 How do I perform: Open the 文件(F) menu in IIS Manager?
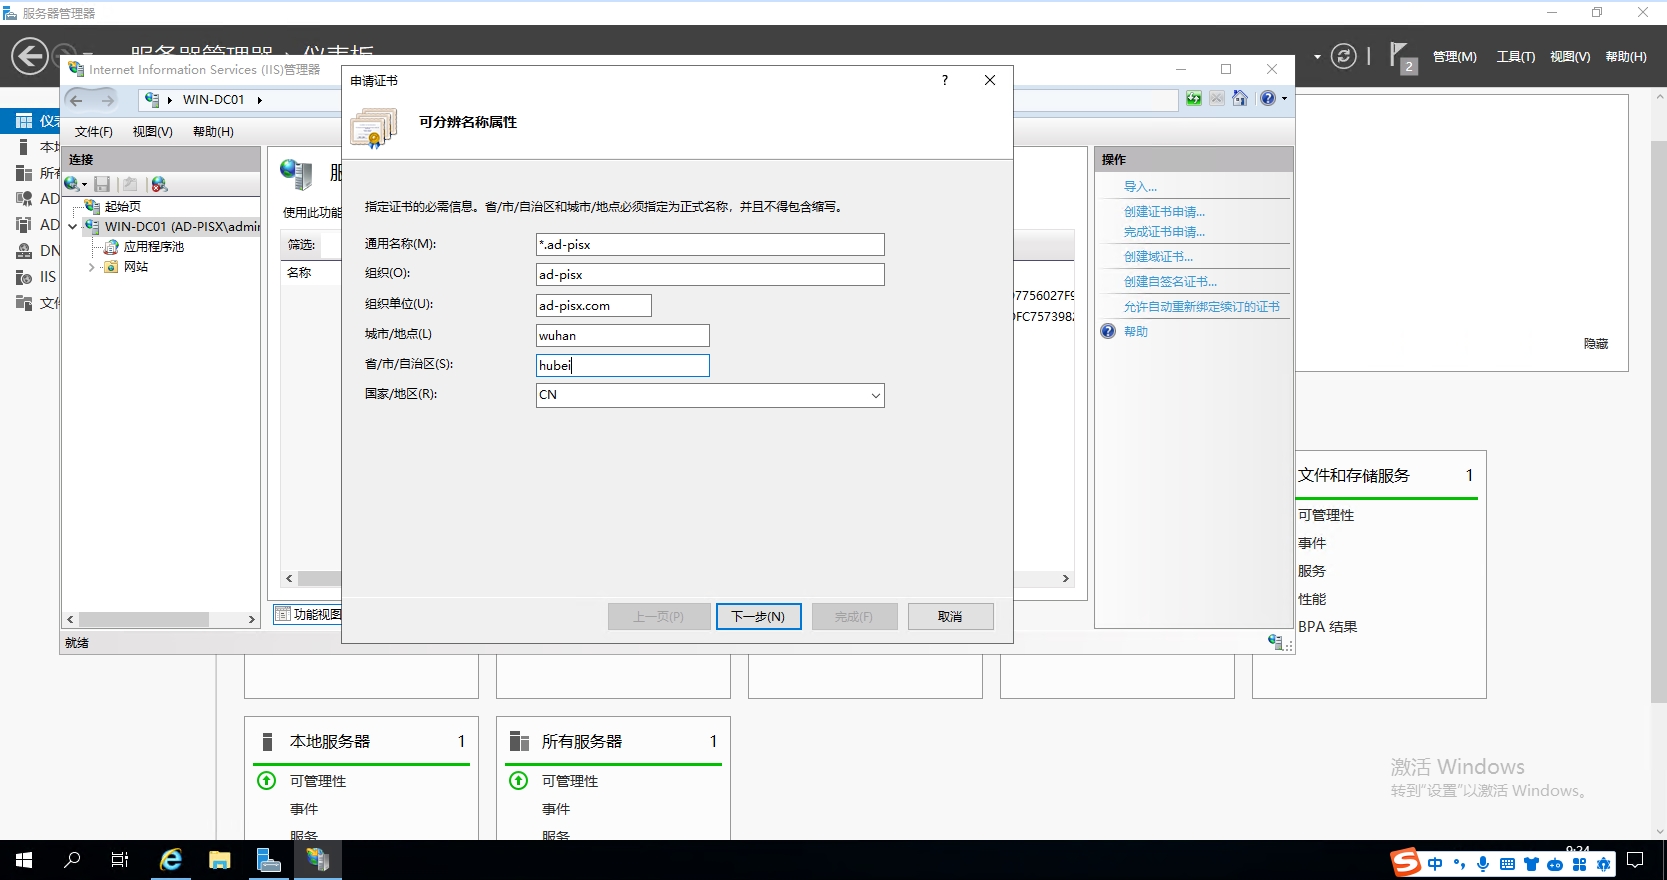pos(93,132)
